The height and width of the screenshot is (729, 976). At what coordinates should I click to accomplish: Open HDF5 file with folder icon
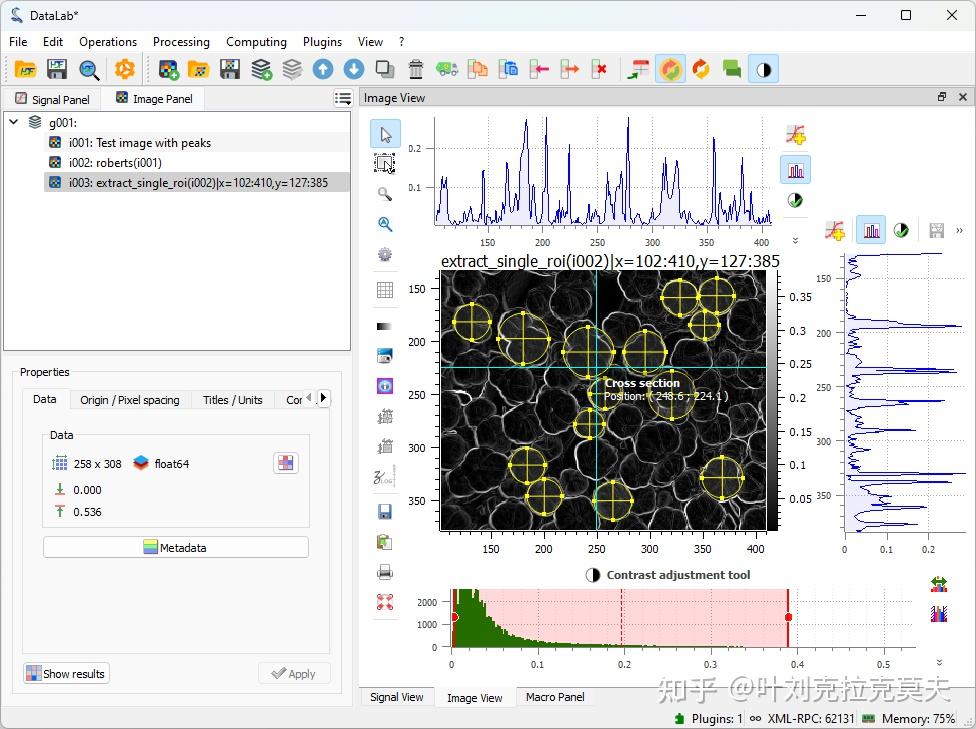click(26, 69)
